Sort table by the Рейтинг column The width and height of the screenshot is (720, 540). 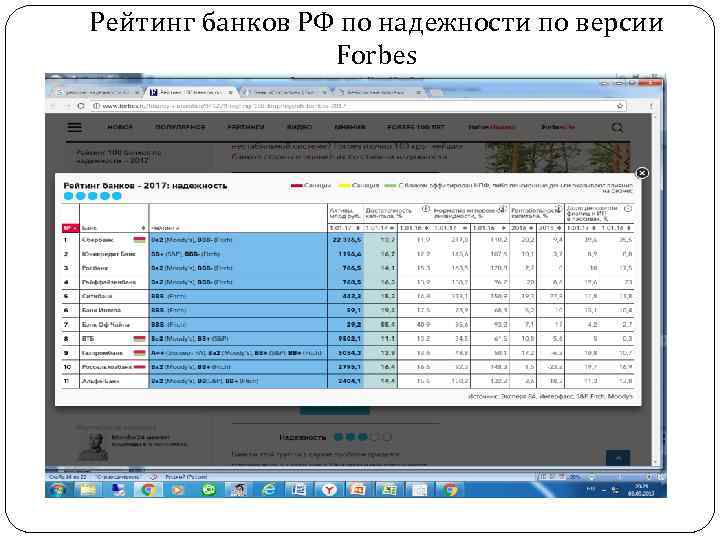tap(238, 228)
